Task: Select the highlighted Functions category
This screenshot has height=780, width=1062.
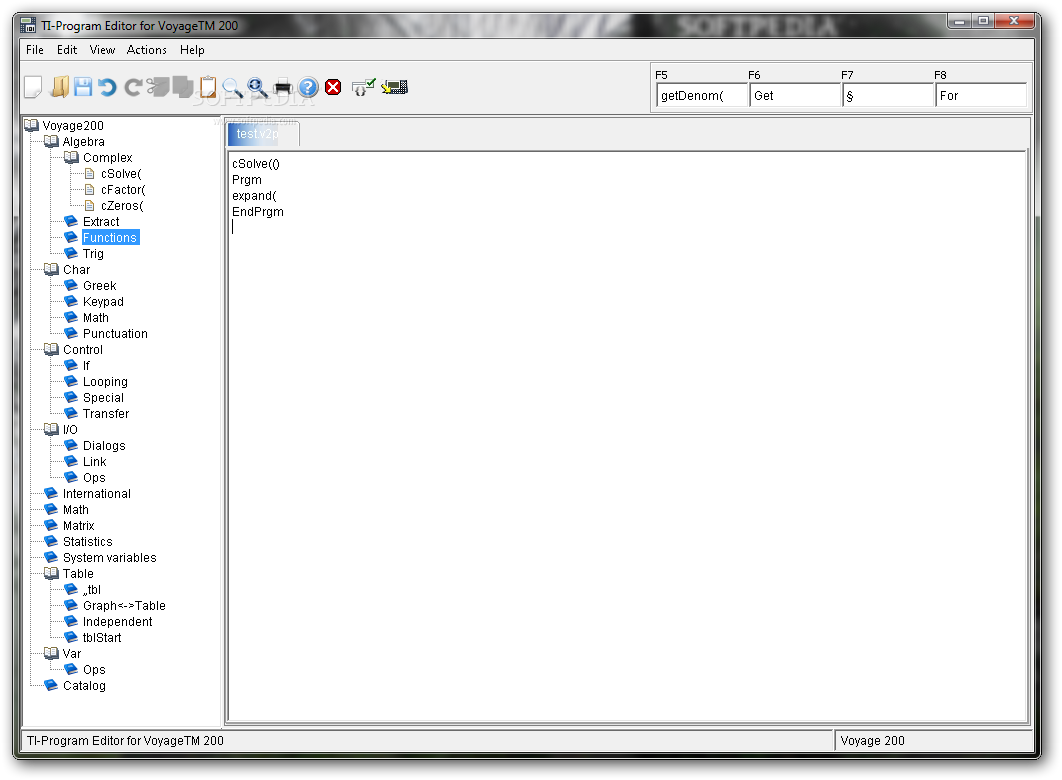Action: 110,238
